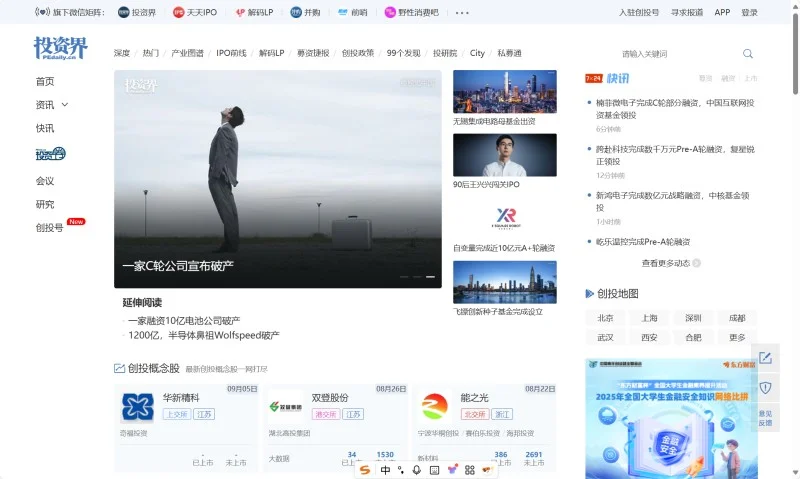The width and height of the screenshot is (800, 479).
Task: Select 北京 in 创投地图
Action: point(606,318)
